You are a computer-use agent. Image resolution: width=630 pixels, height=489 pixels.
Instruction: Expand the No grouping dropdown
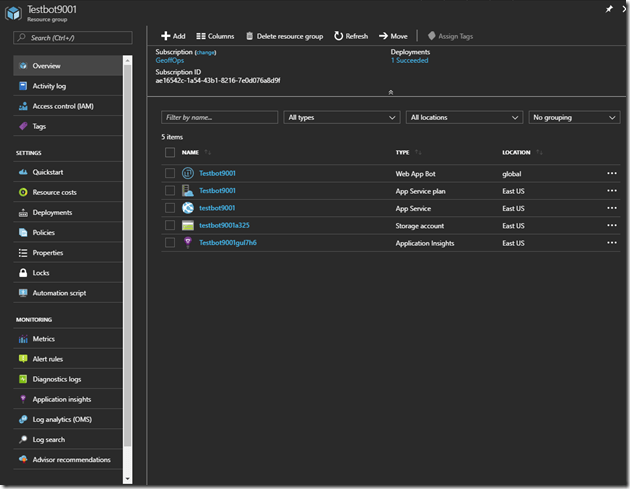pos(574,117)
